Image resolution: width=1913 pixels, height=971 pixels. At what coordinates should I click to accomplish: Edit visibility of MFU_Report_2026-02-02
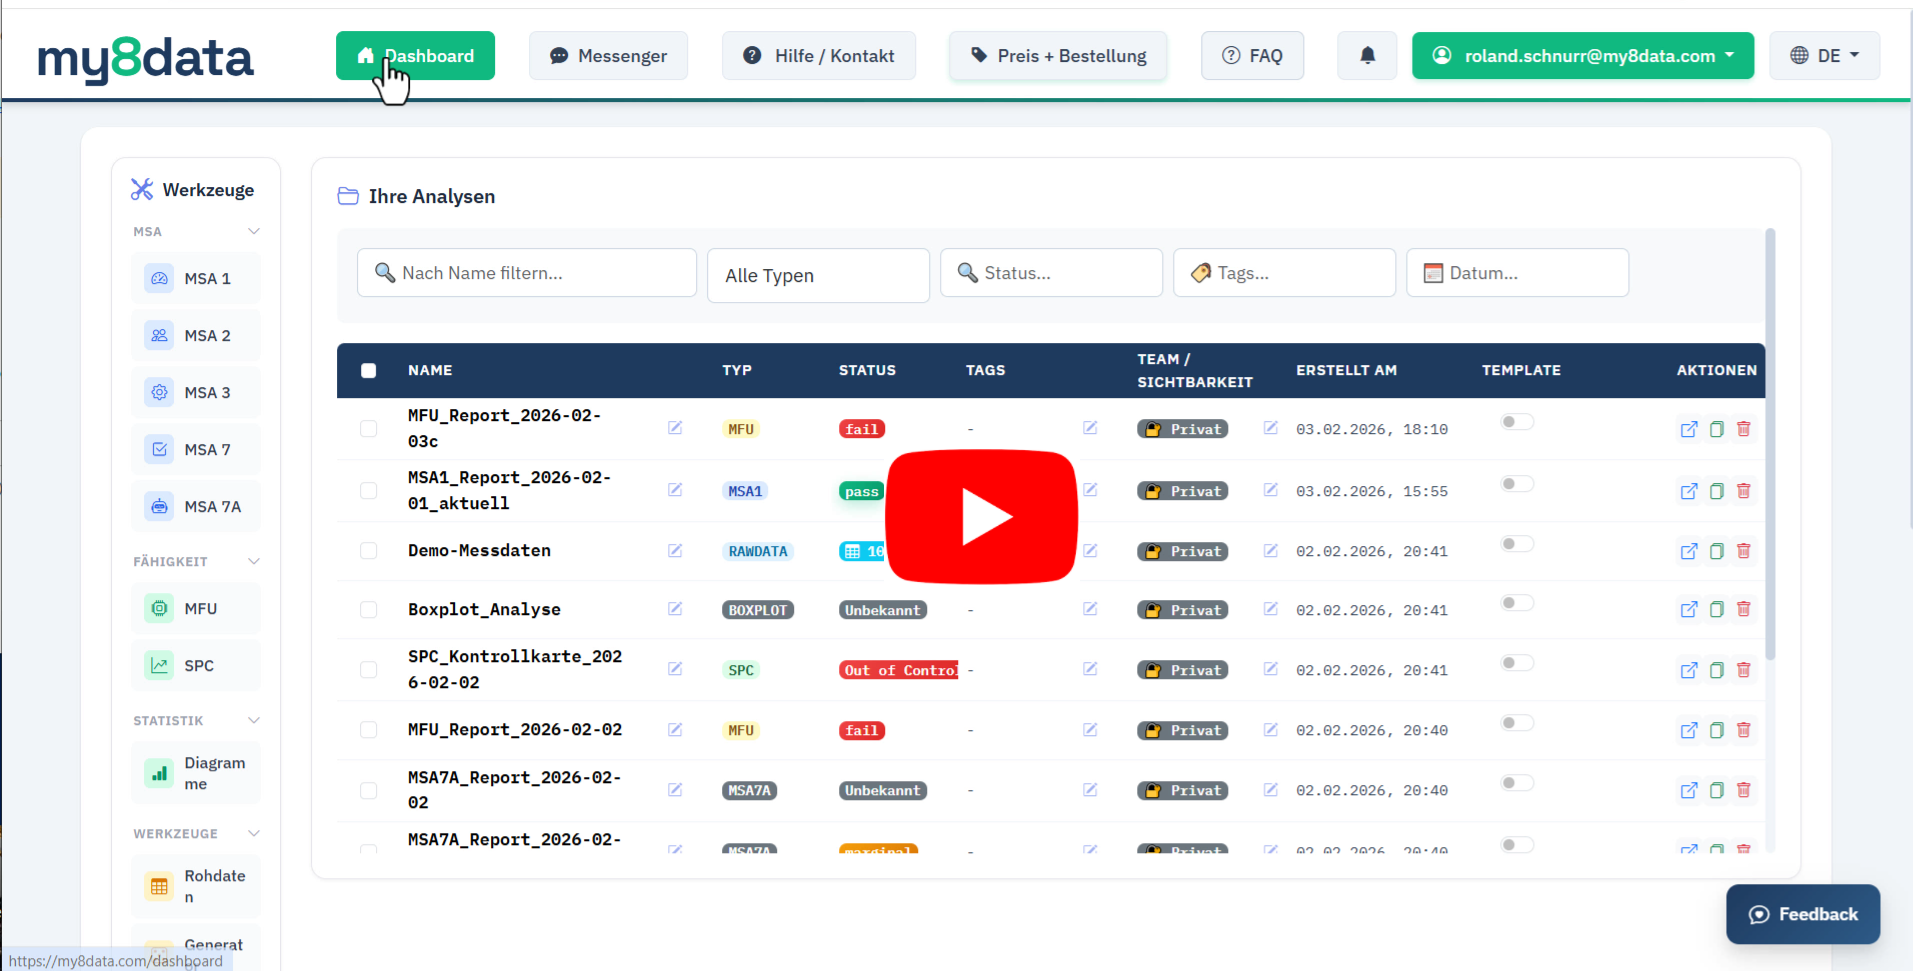tap(1271, 730)
